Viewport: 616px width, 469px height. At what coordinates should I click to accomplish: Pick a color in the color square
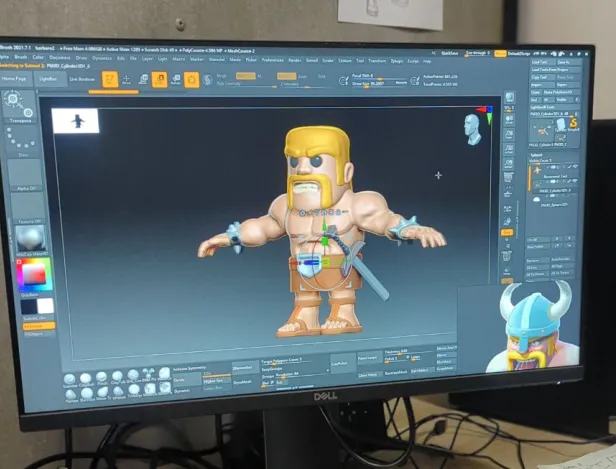pyautogui.click(x=34, y=275)
